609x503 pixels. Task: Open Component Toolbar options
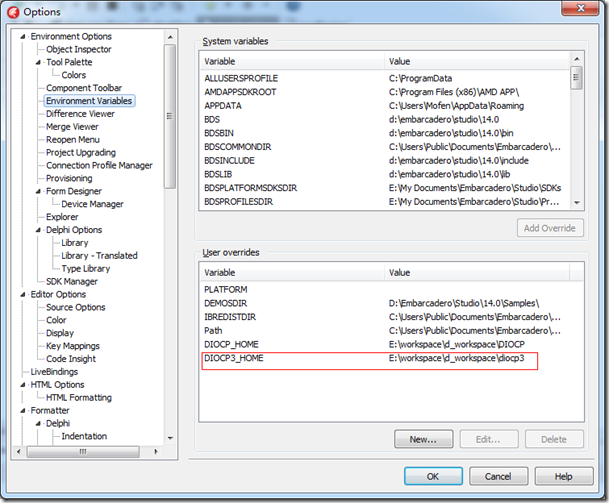click(84, 88)
